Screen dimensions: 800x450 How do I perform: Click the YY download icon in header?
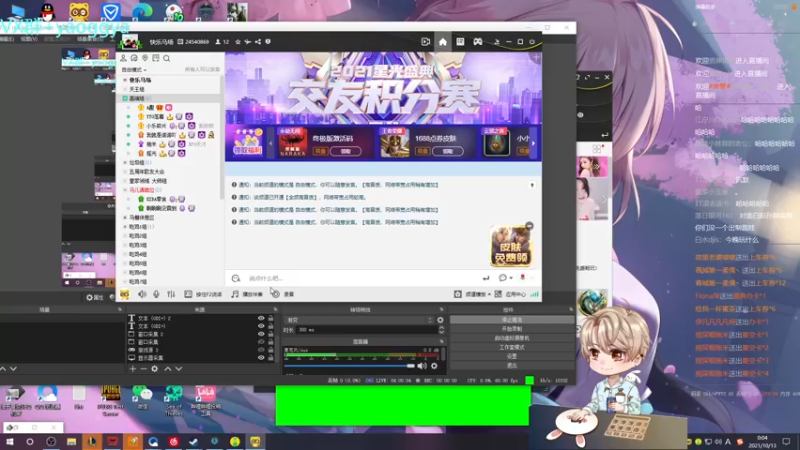496,42
